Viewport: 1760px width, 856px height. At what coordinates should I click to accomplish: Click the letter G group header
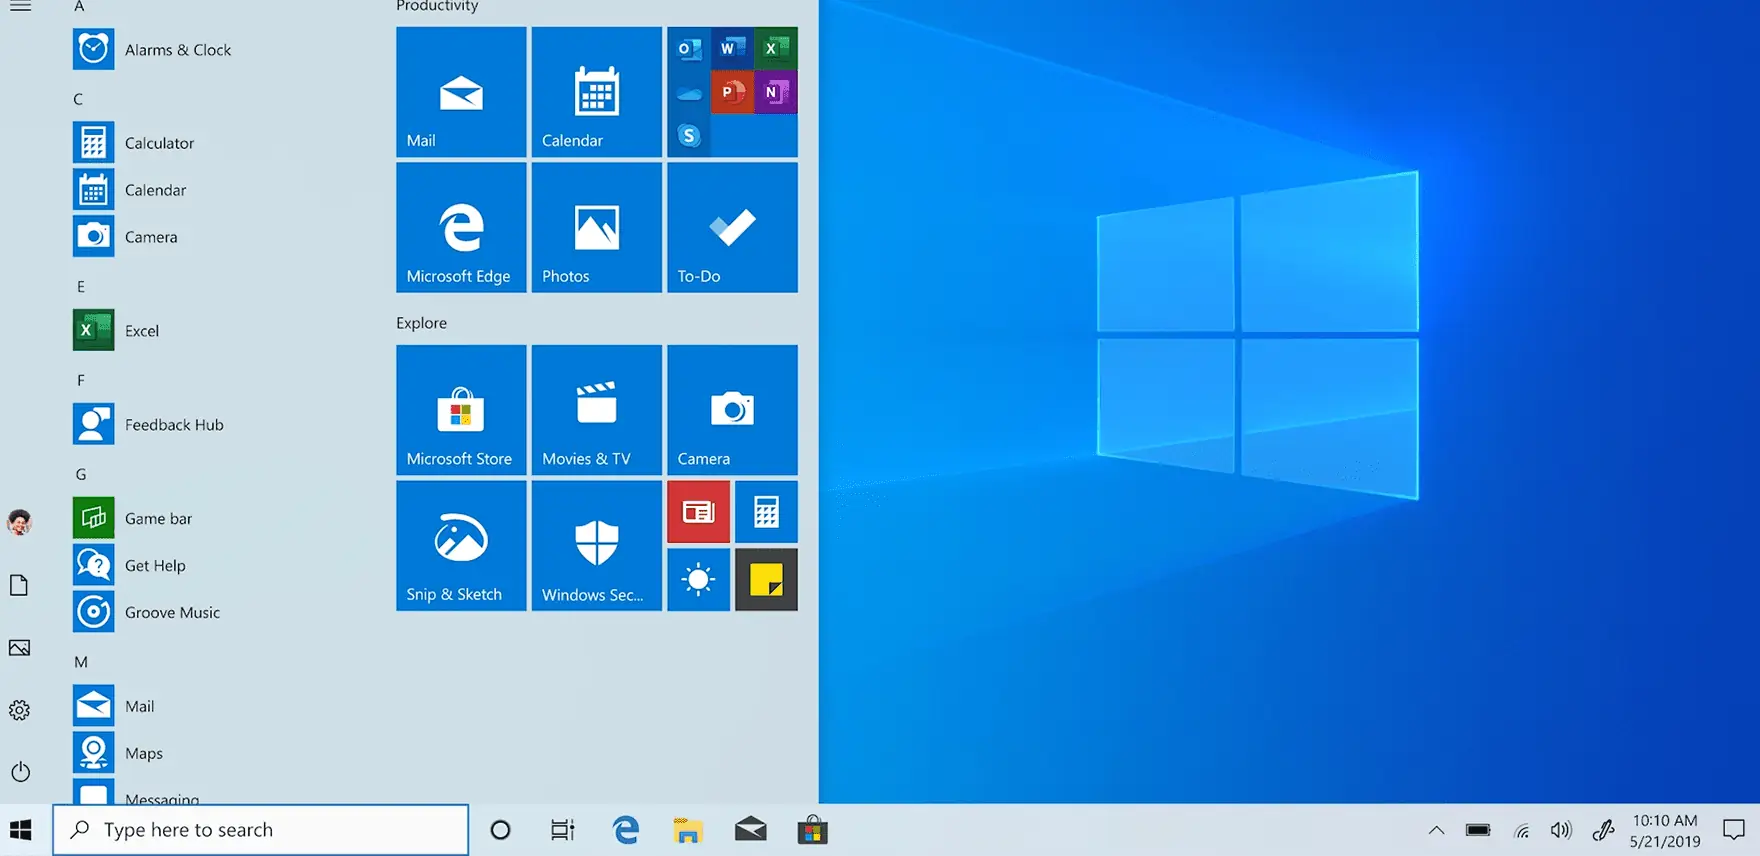click(x=81, y=474)
